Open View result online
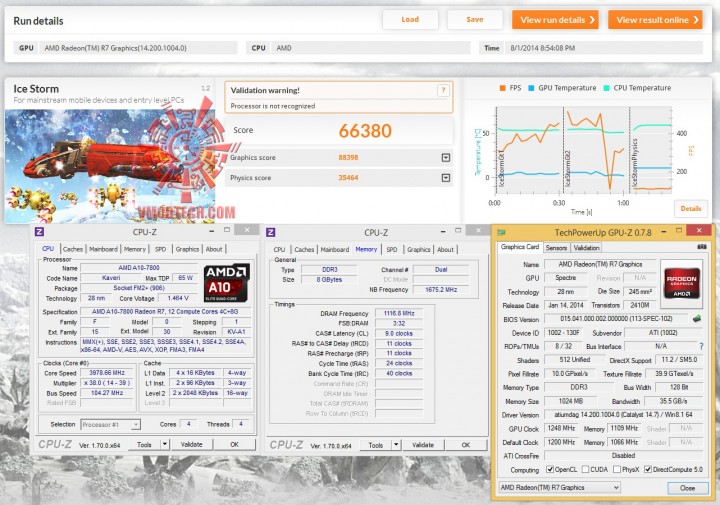Screen dimensions: 720x505 (x=656, y=20)
